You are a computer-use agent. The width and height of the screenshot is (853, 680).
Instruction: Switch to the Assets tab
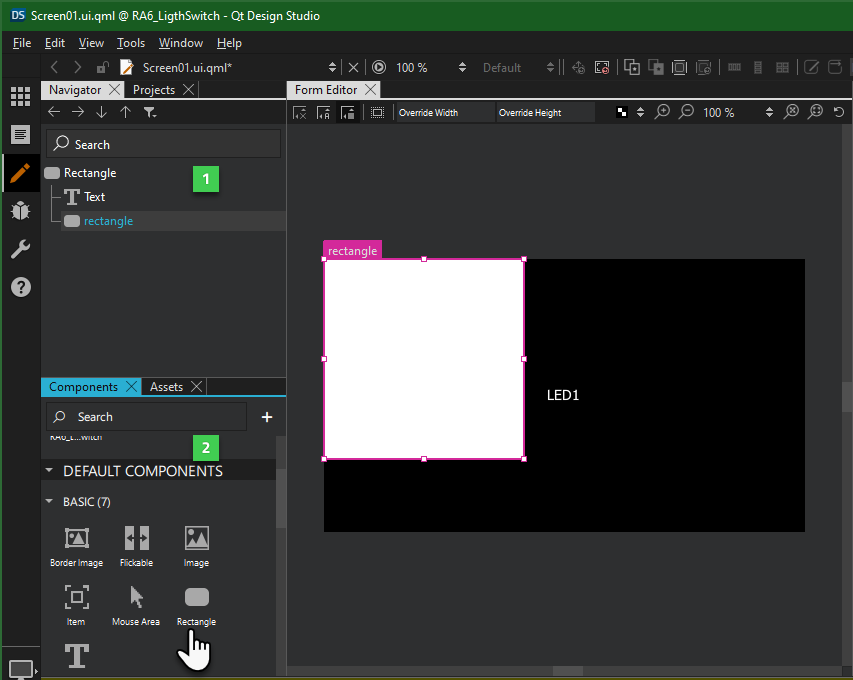[166, 387]
